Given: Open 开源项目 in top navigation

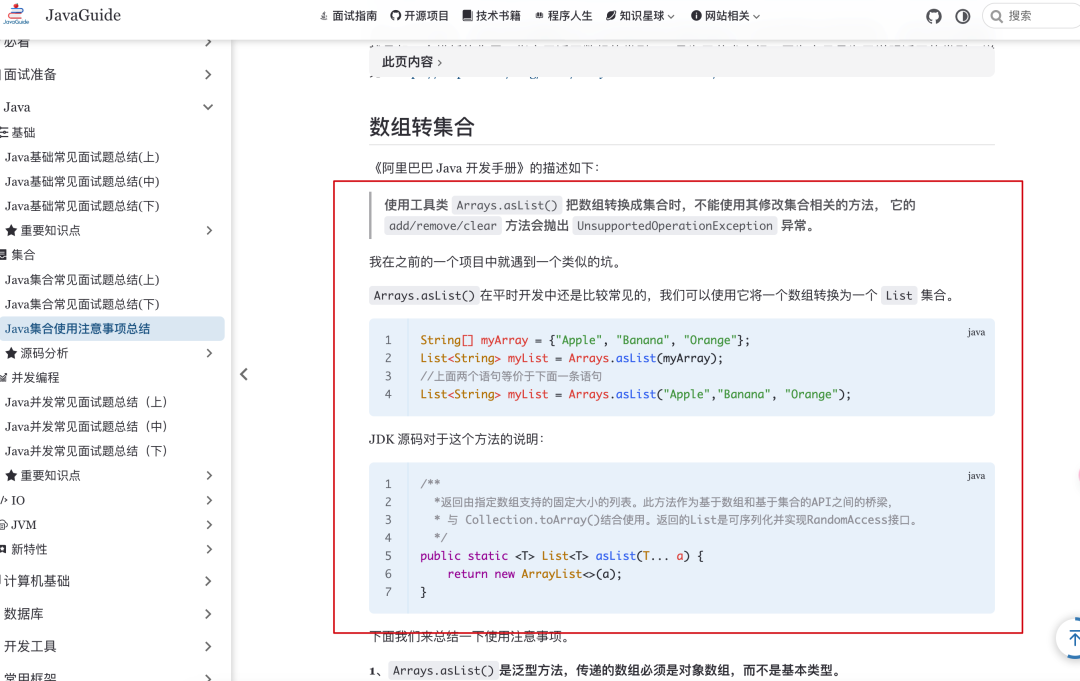Looking at the screenshot, I should 419,16.
